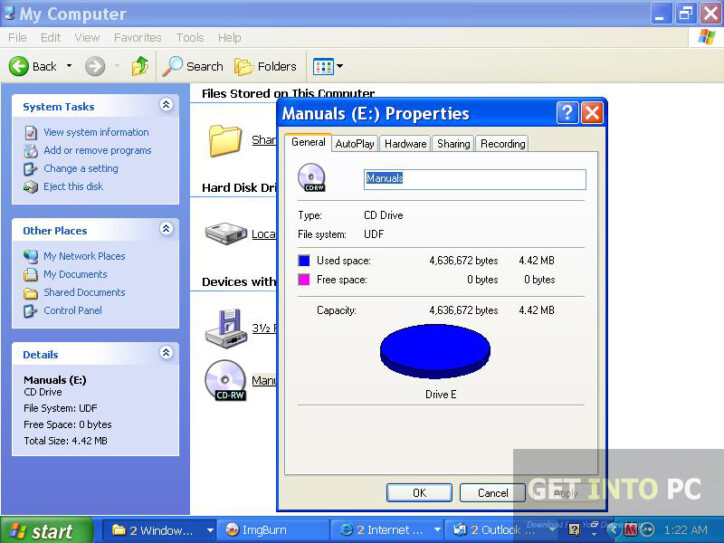Open the Back history dropdown arrow
This screenshot has width=724, height=543.
coord(69,66)
